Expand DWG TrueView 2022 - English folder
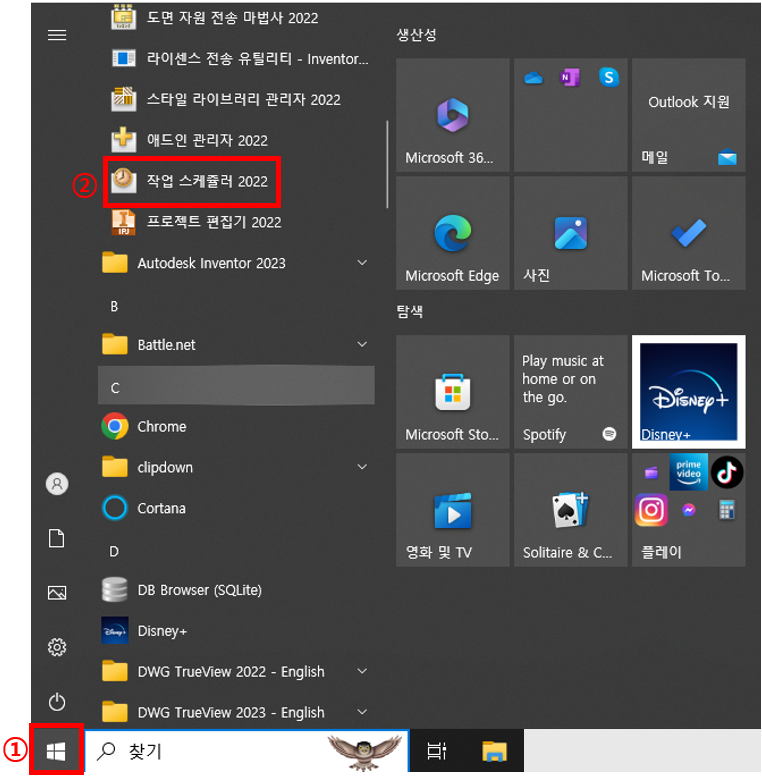This screenshot has height=776, width=762. 236,672
